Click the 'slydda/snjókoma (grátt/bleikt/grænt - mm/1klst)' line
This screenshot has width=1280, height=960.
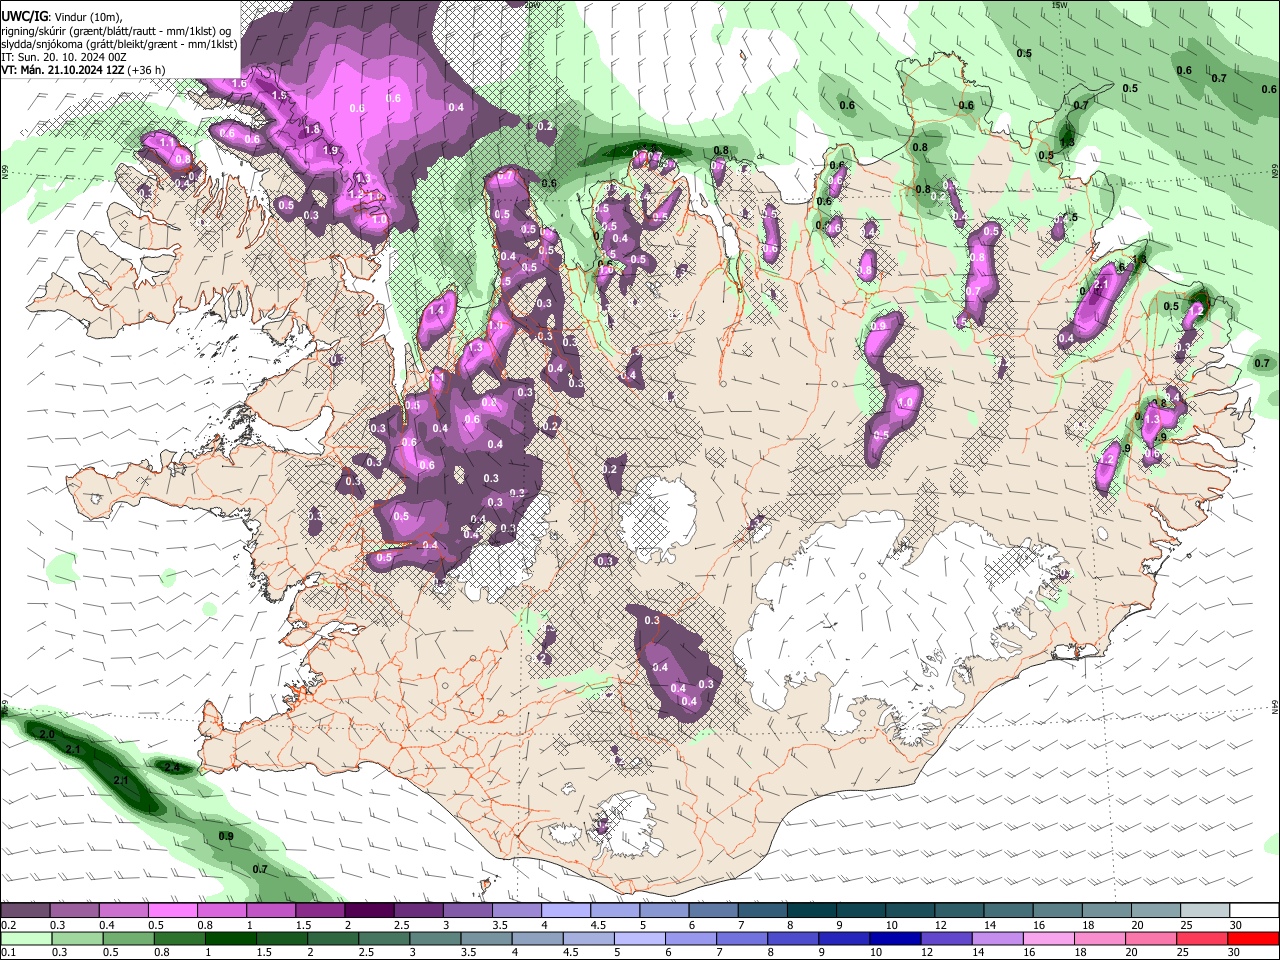click(x=119, y=44)
